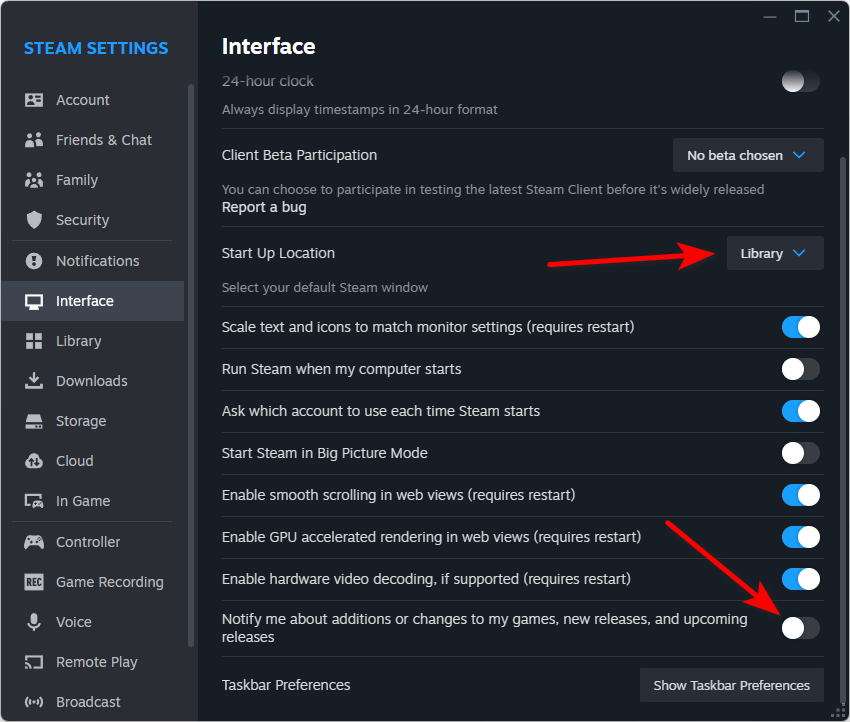The image size is (850, 722).
Task: Click the Broadcast signal icon
Action: coord(34,702)
